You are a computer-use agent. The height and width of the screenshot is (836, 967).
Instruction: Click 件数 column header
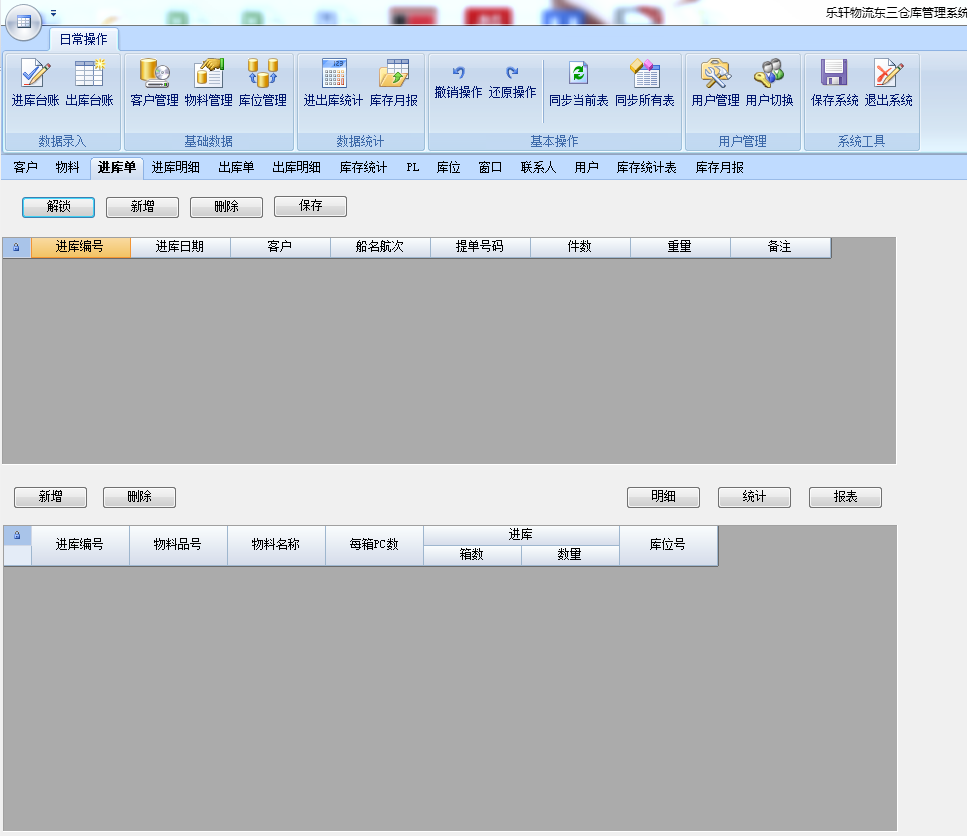pos(580,247)
